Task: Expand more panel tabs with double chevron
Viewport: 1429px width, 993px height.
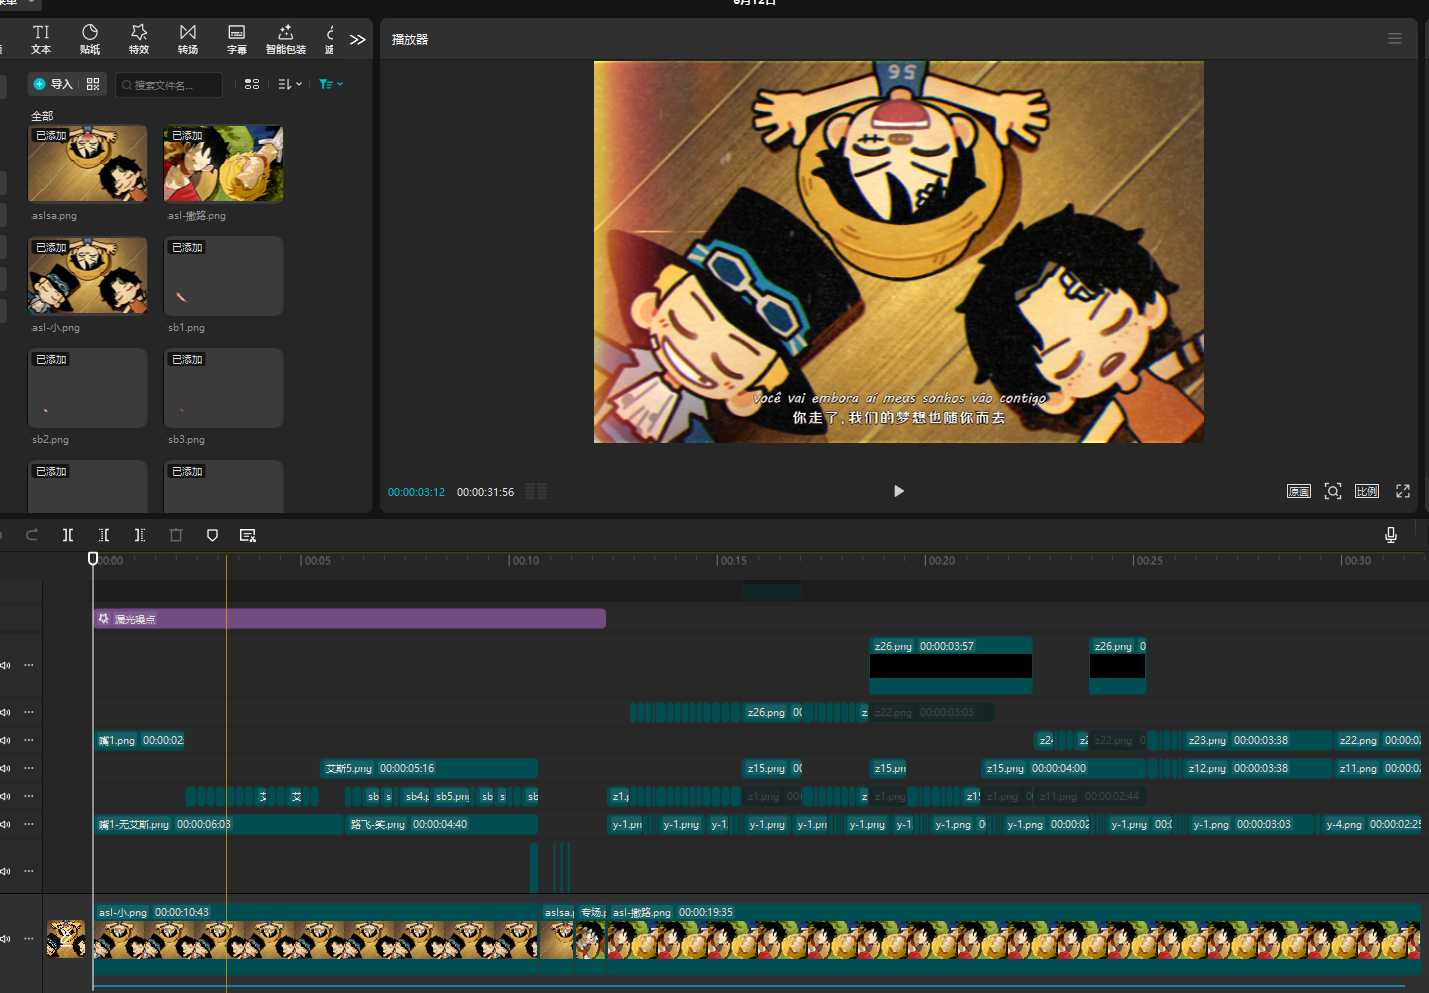Action: [x=357, y=40]
